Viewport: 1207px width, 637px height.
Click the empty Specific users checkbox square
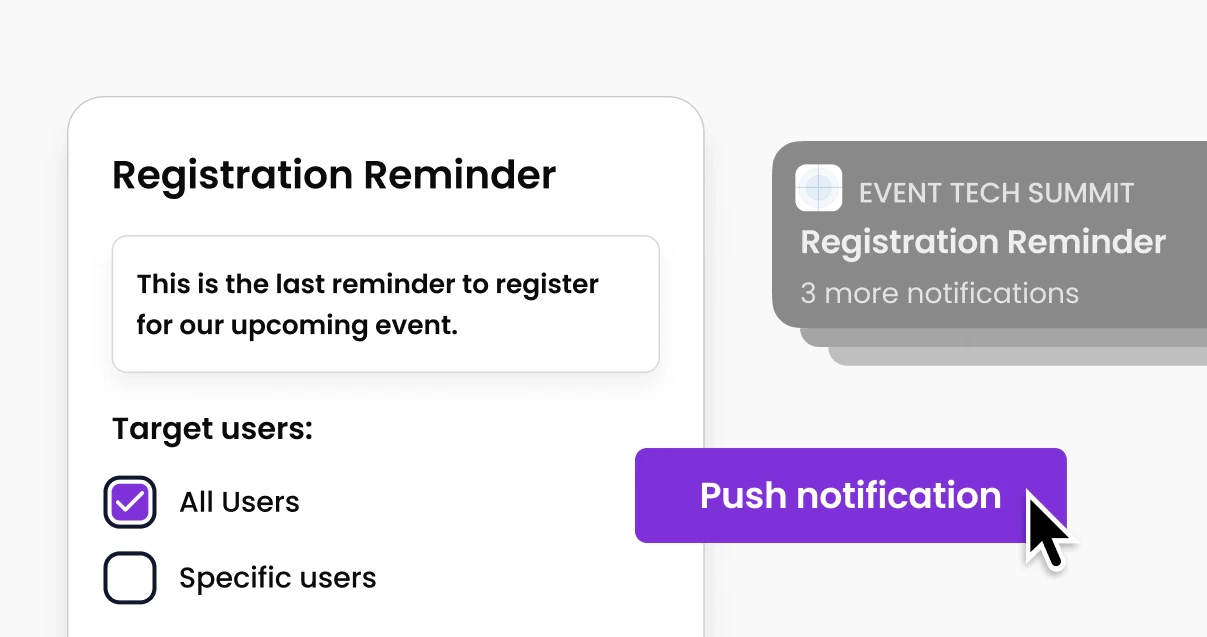[x=129, y=577]
